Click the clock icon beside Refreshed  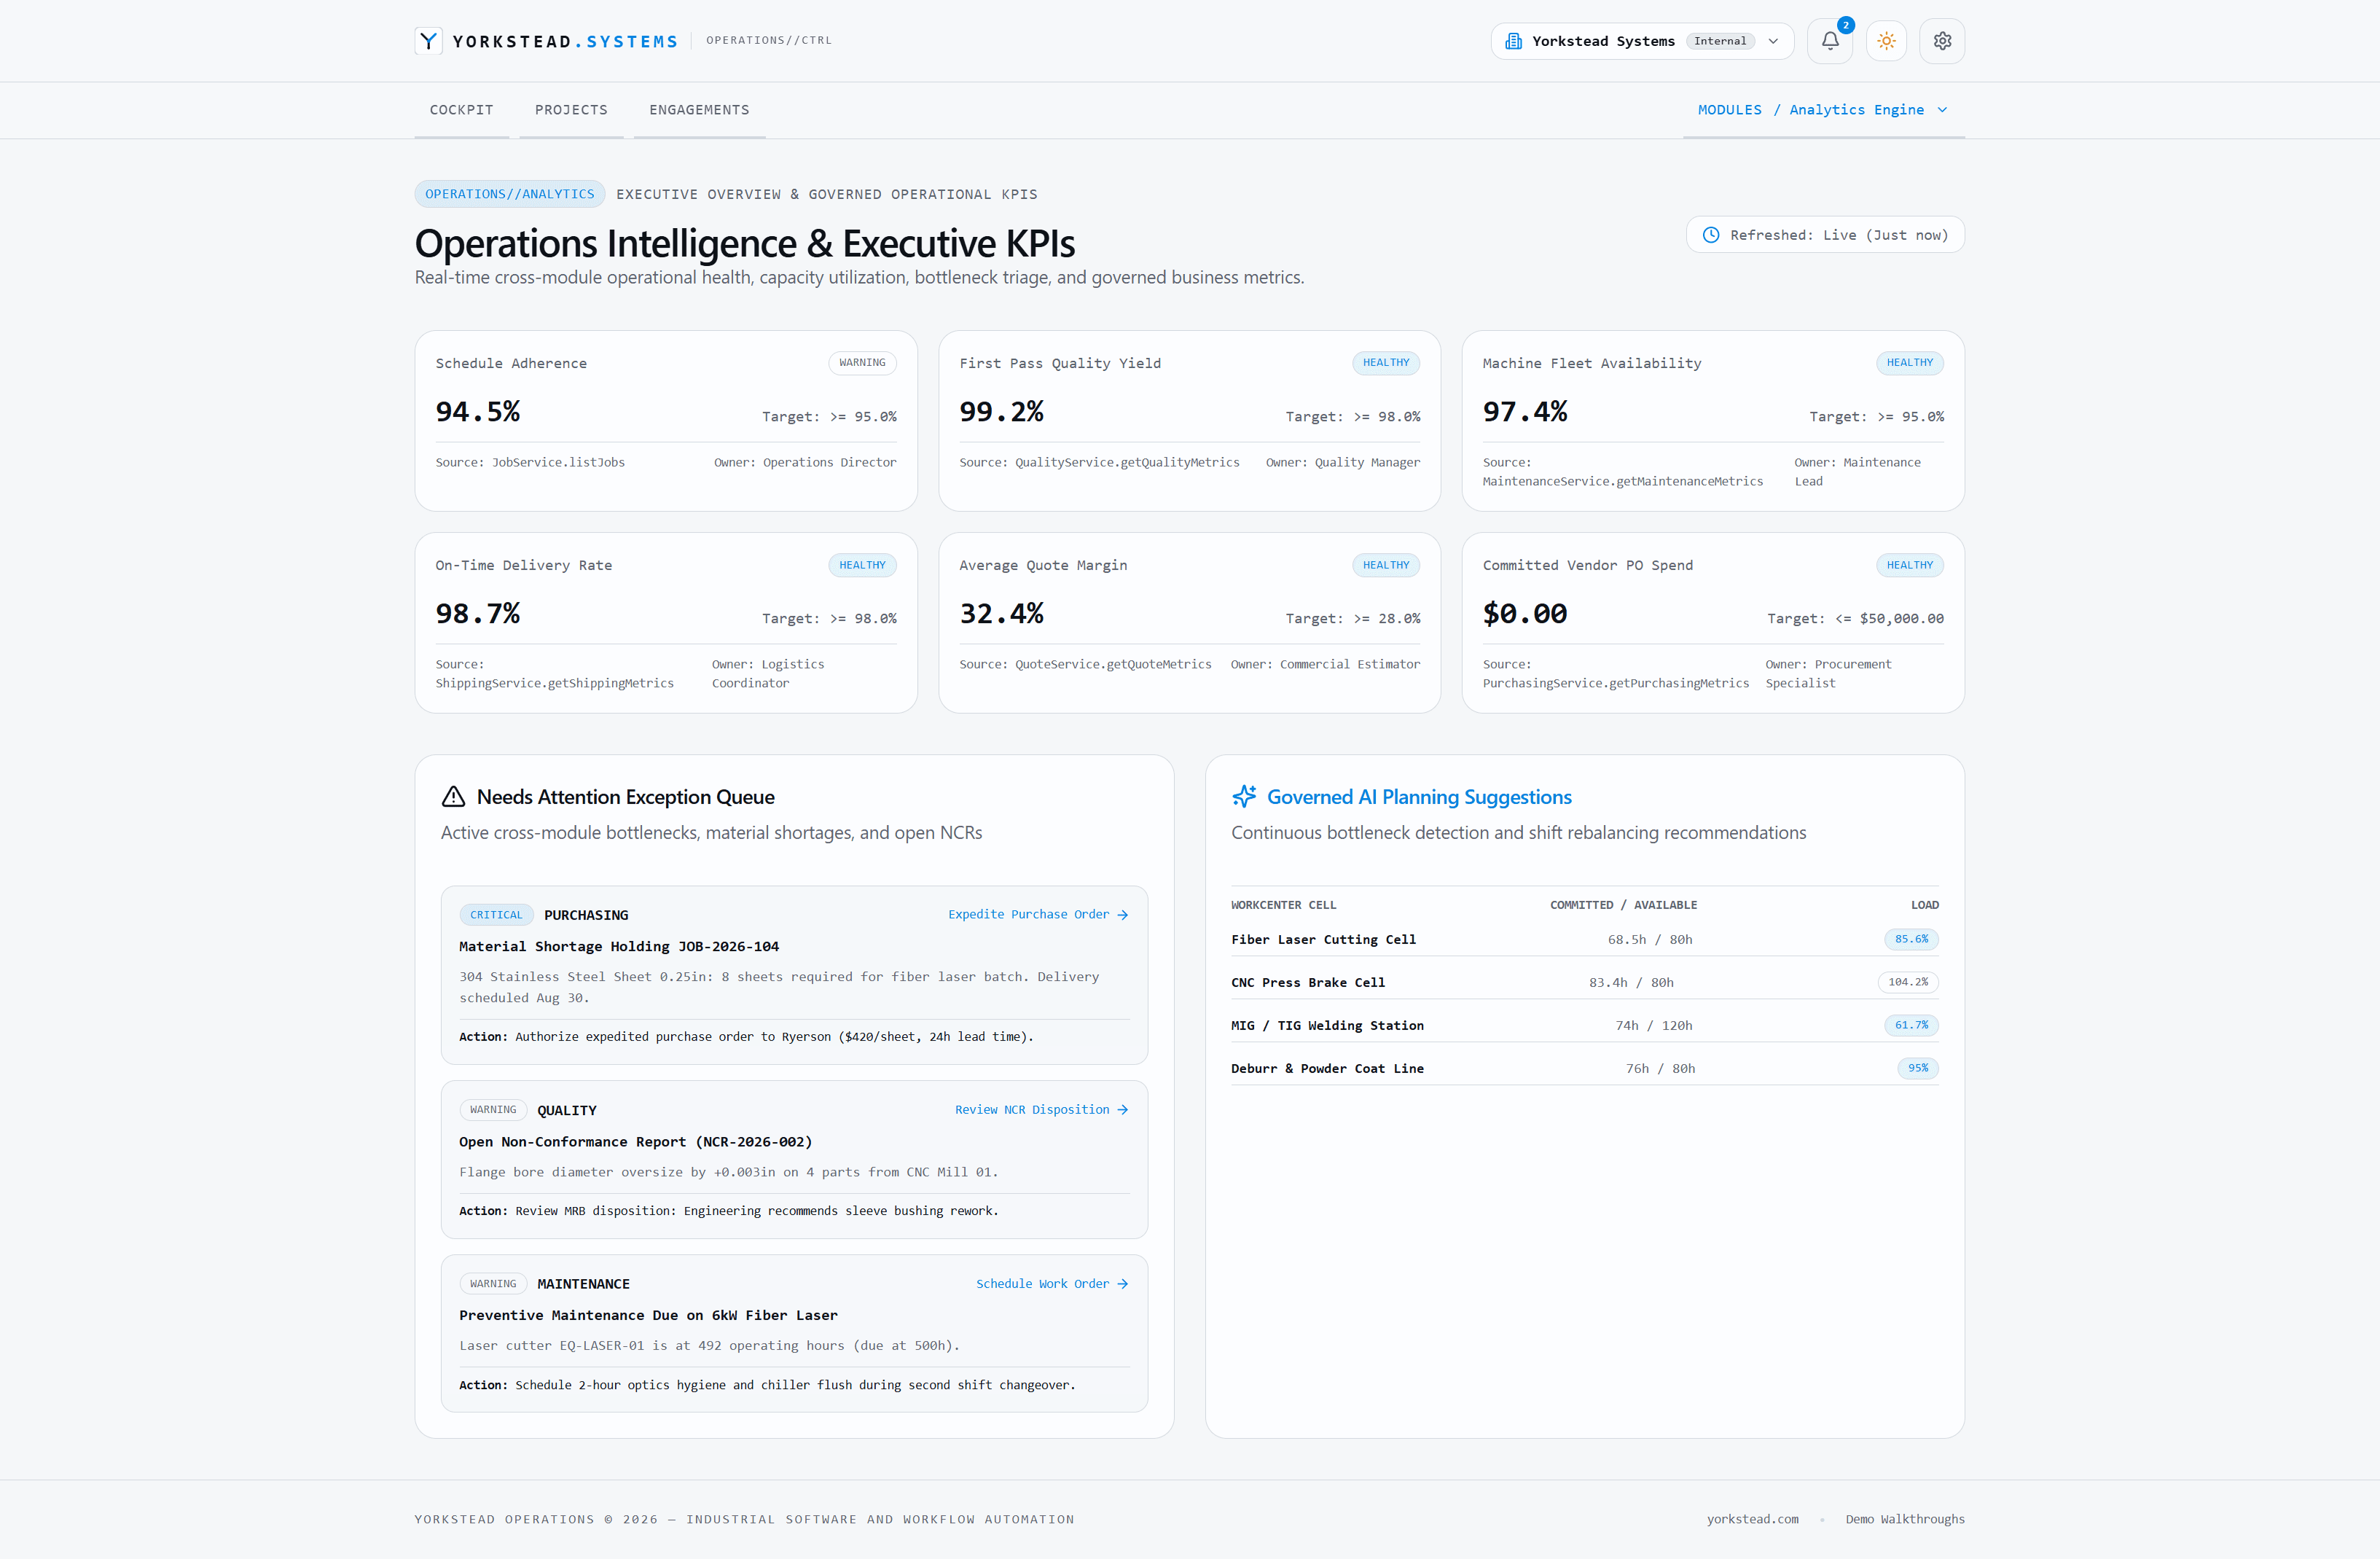tap(1711, 235)
